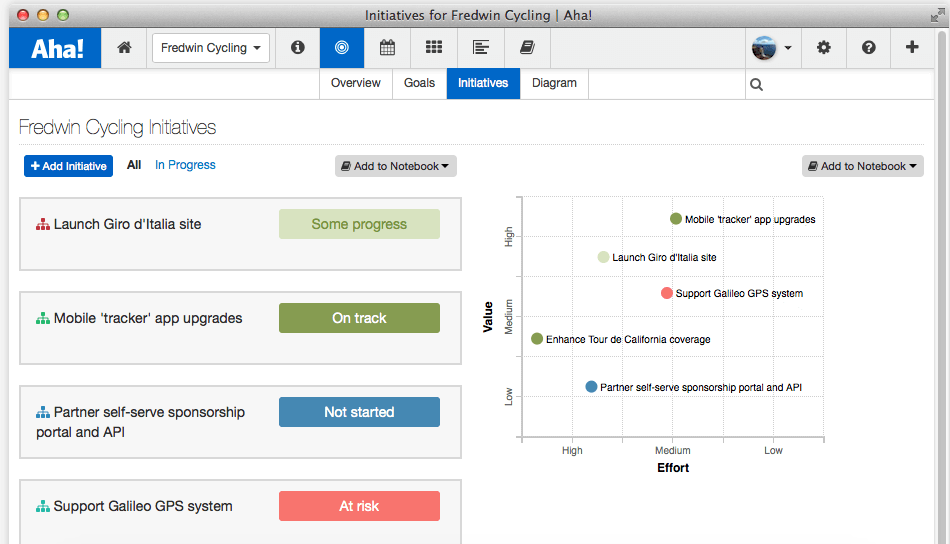The image size is (950, 544).
Task: Click the hierarchy icon beside Partner self-serve sponsorship
Action: click(x=43, y=413)
